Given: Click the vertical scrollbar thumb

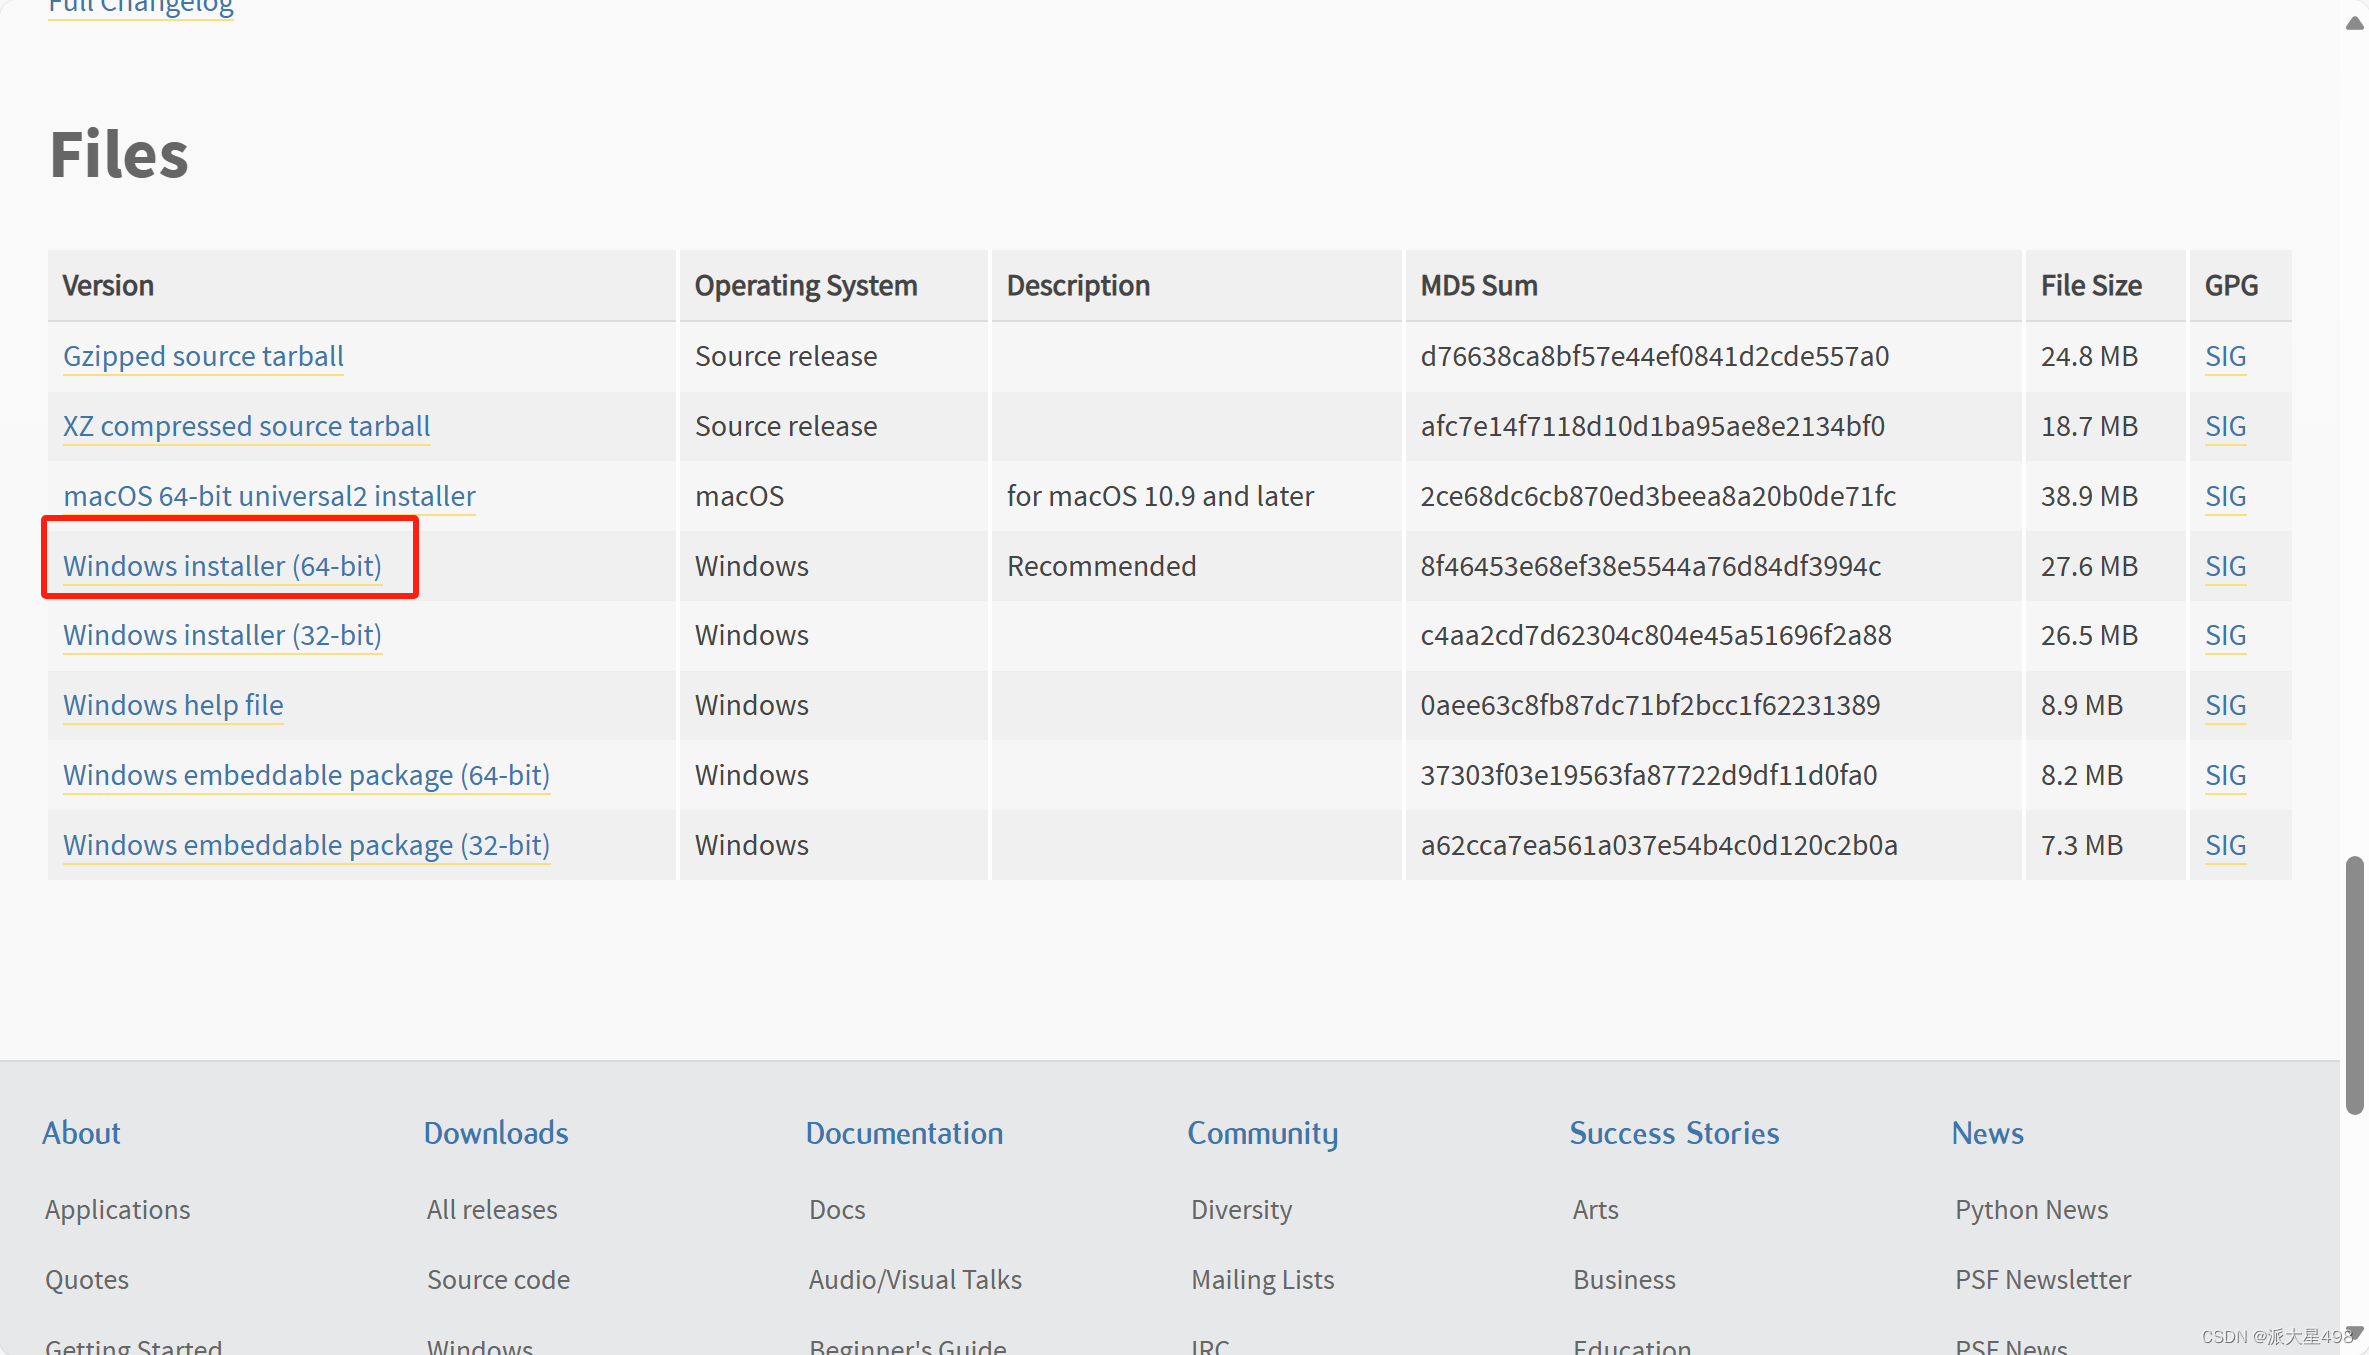Looking at the screenshot, I should click(x=2354, y=985).
